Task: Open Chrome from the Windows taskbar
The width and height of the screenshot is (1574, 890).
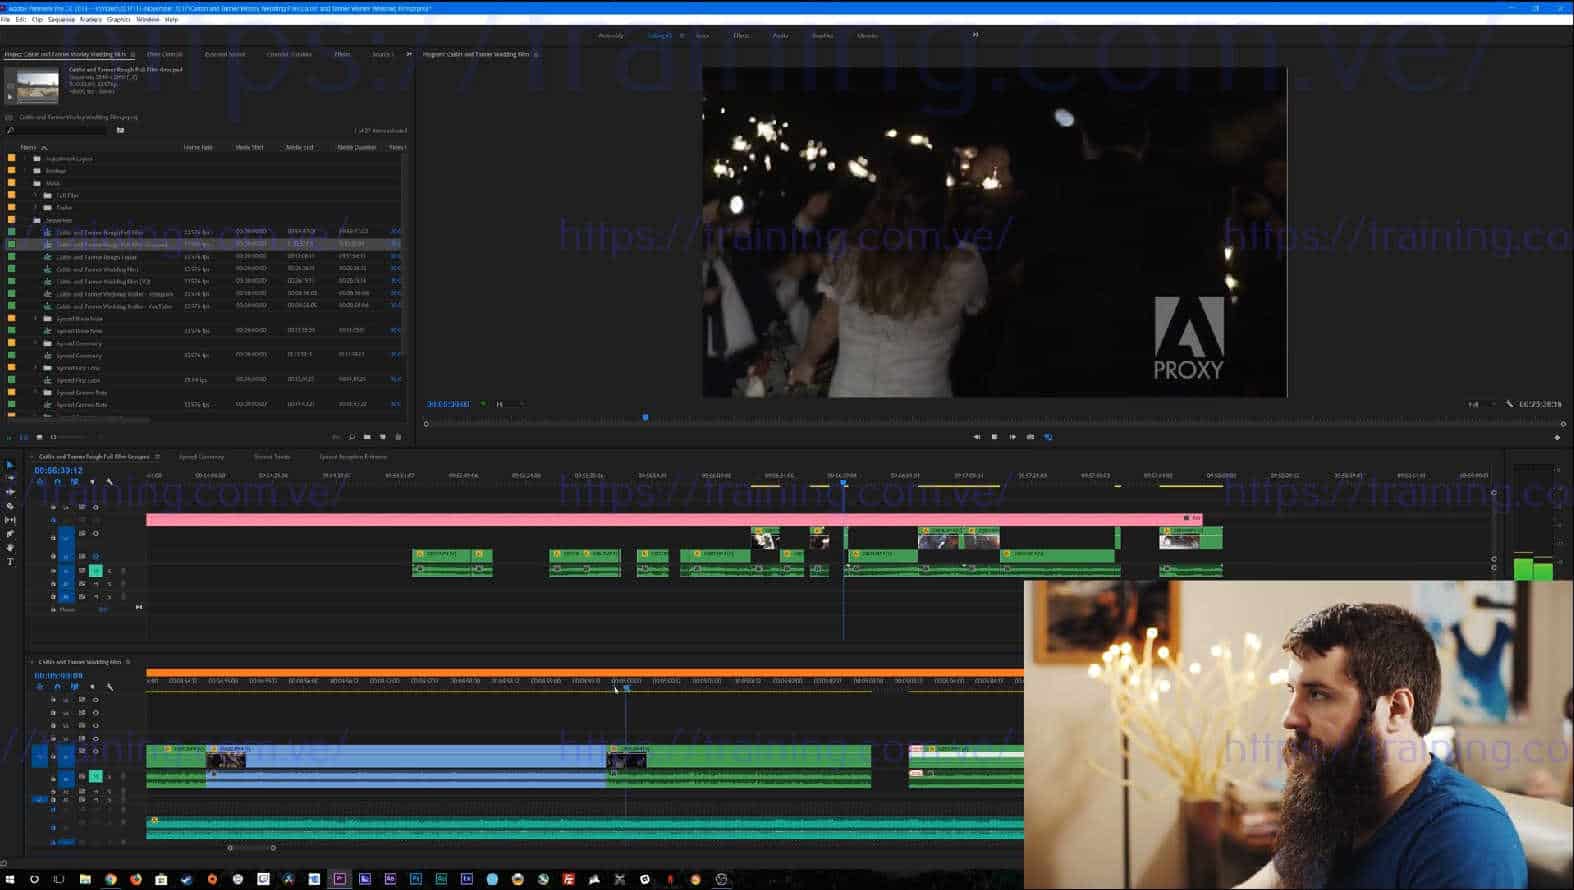Action: point(110,879)
